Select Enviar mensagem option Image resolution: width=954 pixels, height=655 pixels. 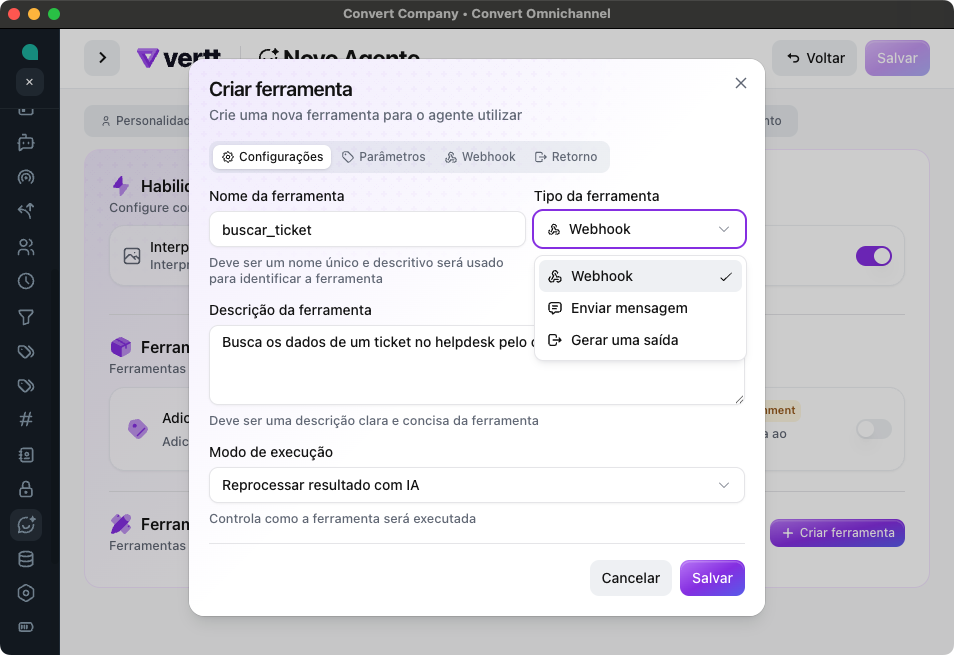[x=640, y=308]
